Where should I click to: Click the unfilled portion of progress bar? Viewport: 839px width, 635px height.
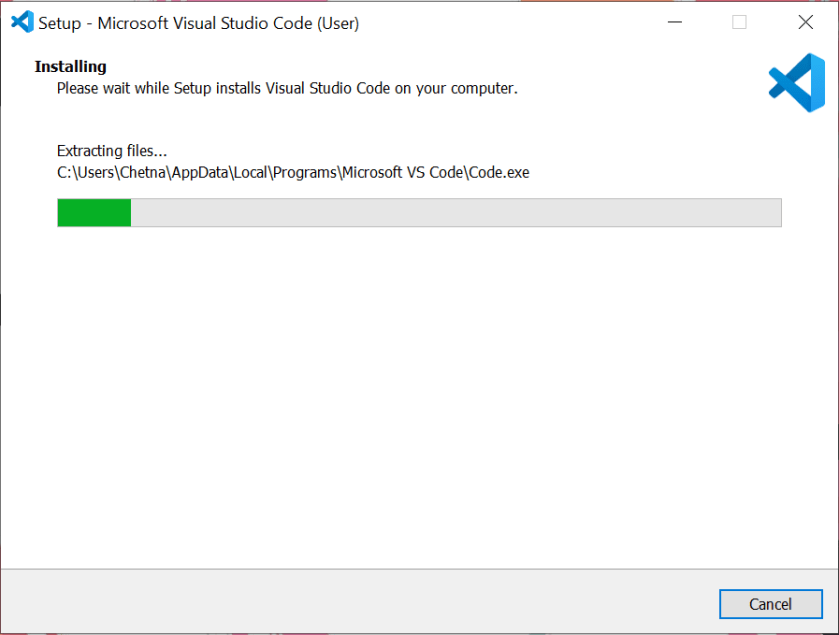tap(450, 212)
